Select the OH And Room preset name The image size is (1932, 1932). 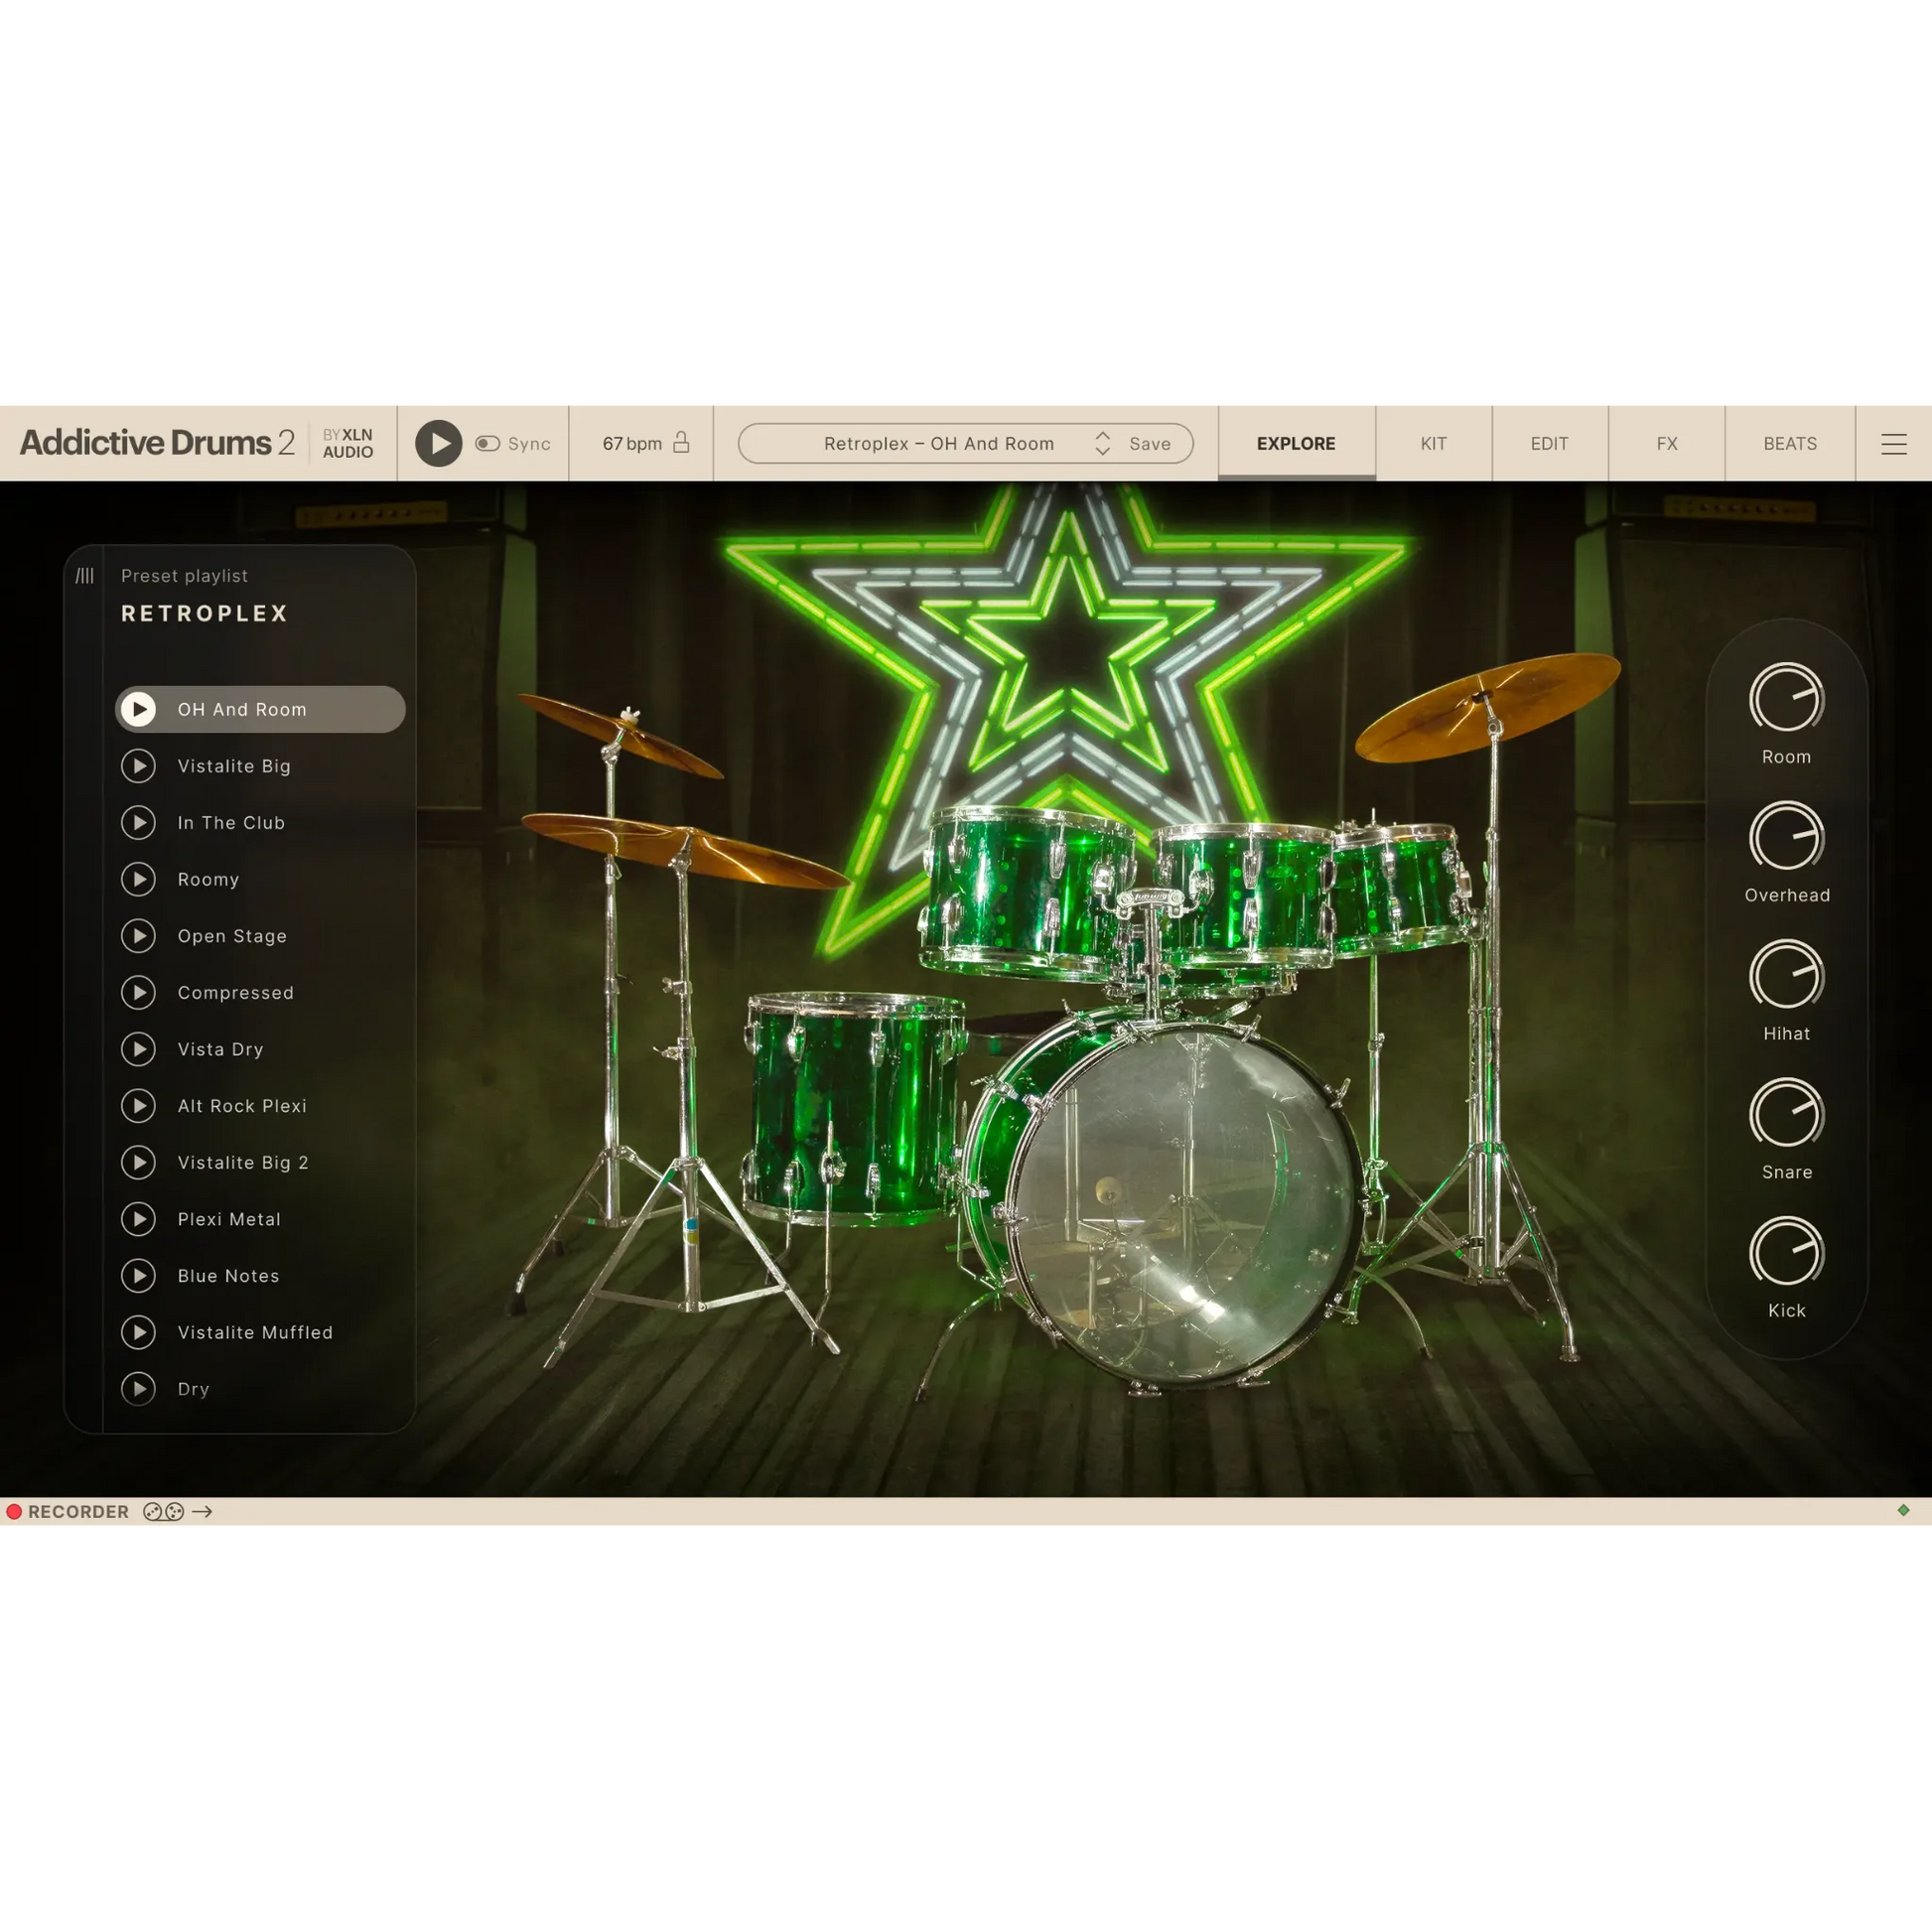pos(242,709)
